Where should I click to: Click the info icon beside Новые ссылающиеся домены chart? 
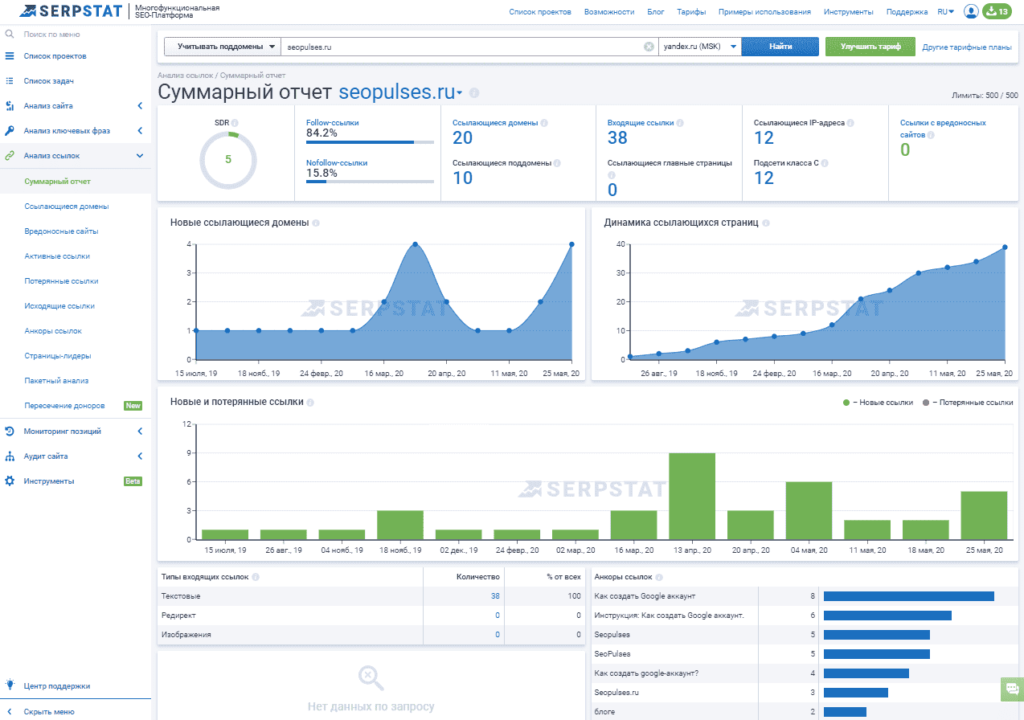pos(316,223)
